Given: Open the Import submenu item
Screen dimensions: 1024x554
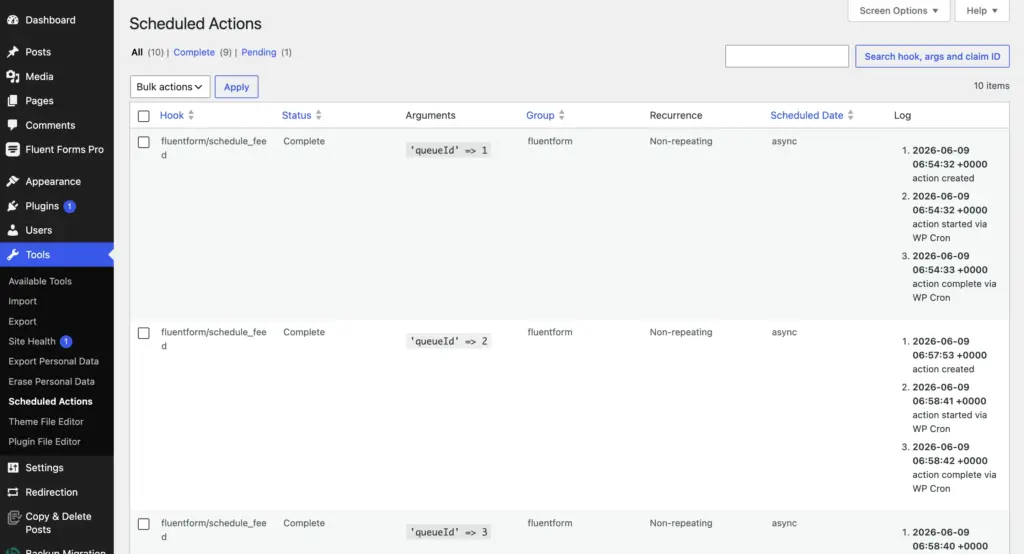Looking at the screenshot, I should pyautogui.click(x=22, y=301).
